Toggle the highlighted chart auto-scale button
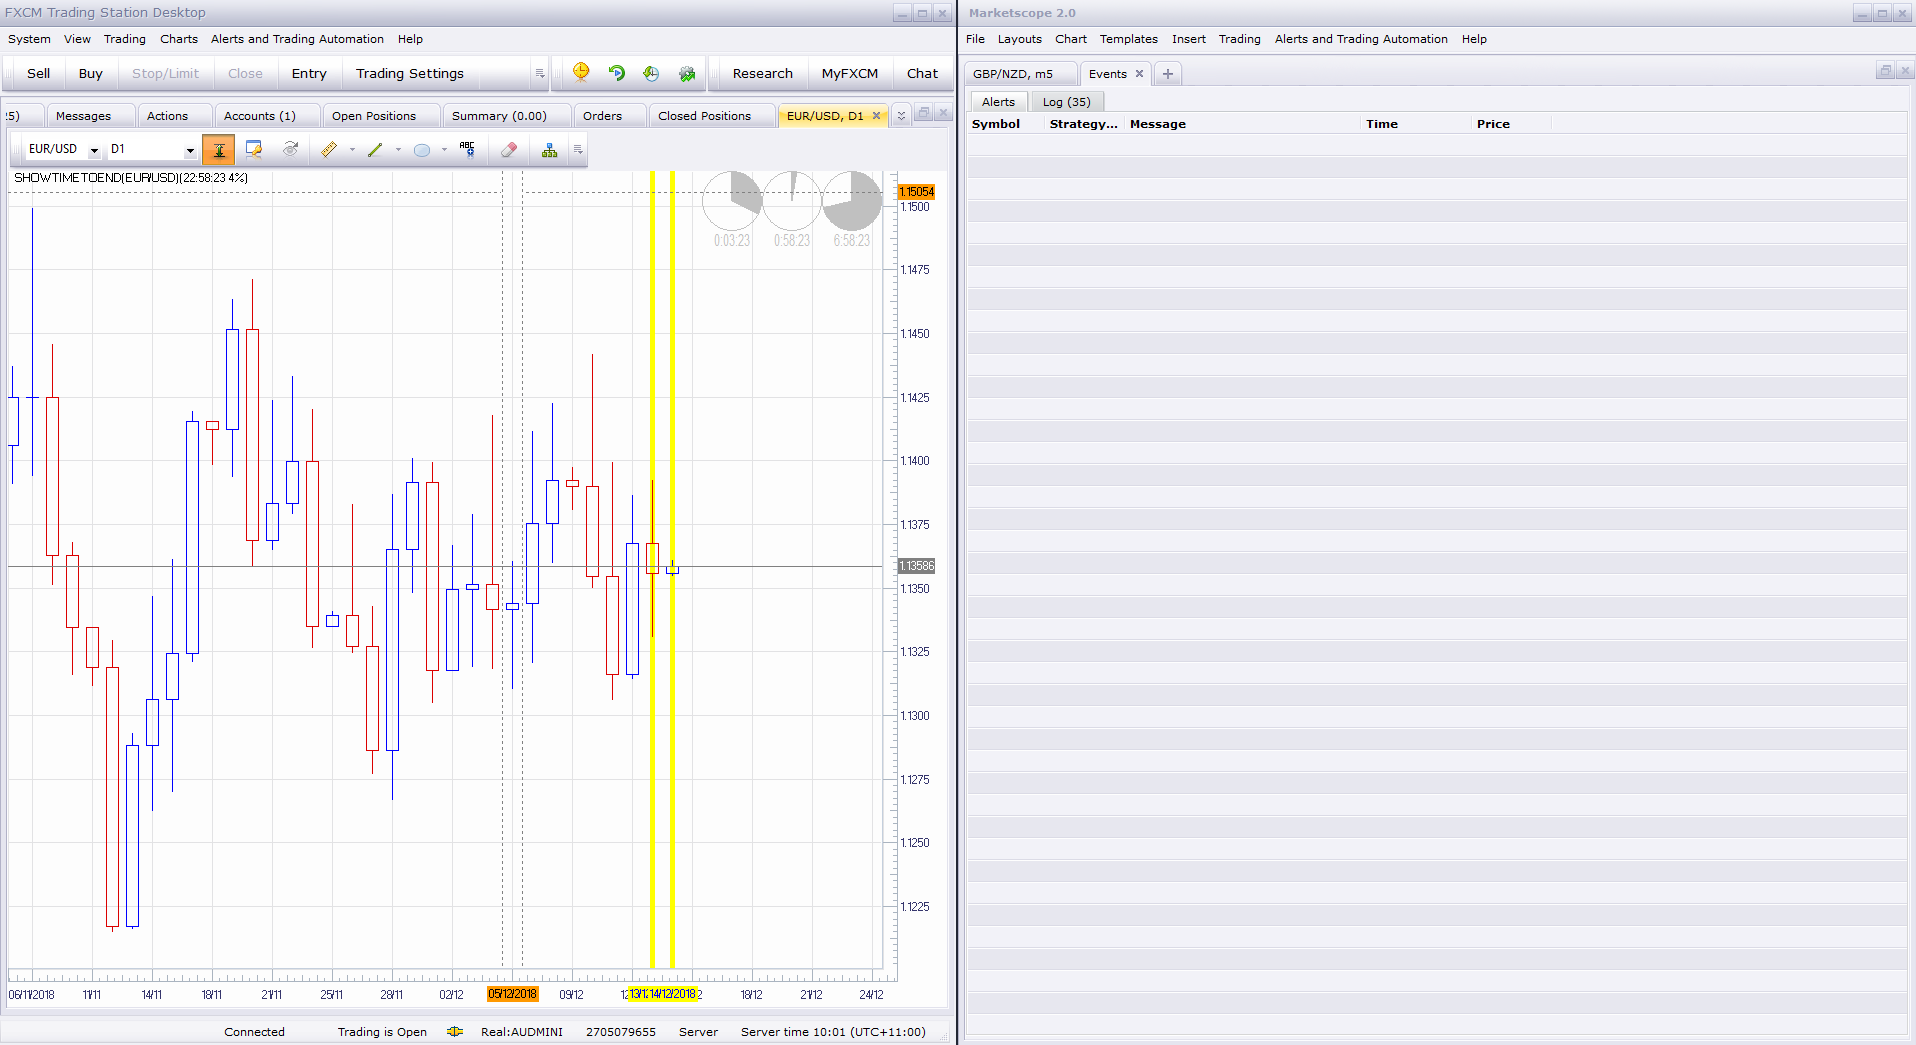 coord(219,150)
